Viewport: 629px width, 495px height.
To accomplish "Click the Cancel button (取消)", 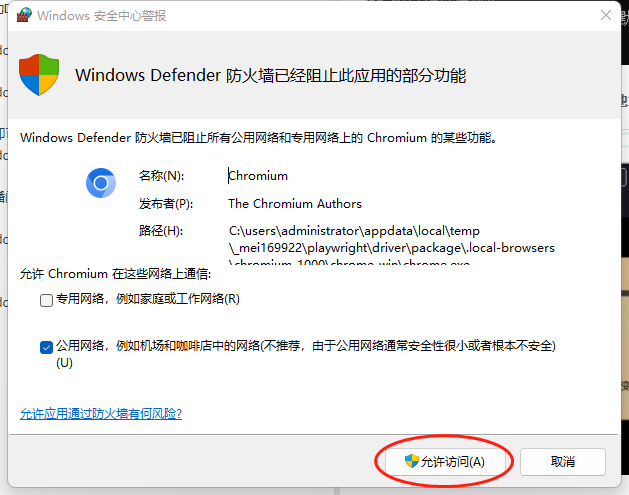I will pyautogui.click(x=562, y=462).
